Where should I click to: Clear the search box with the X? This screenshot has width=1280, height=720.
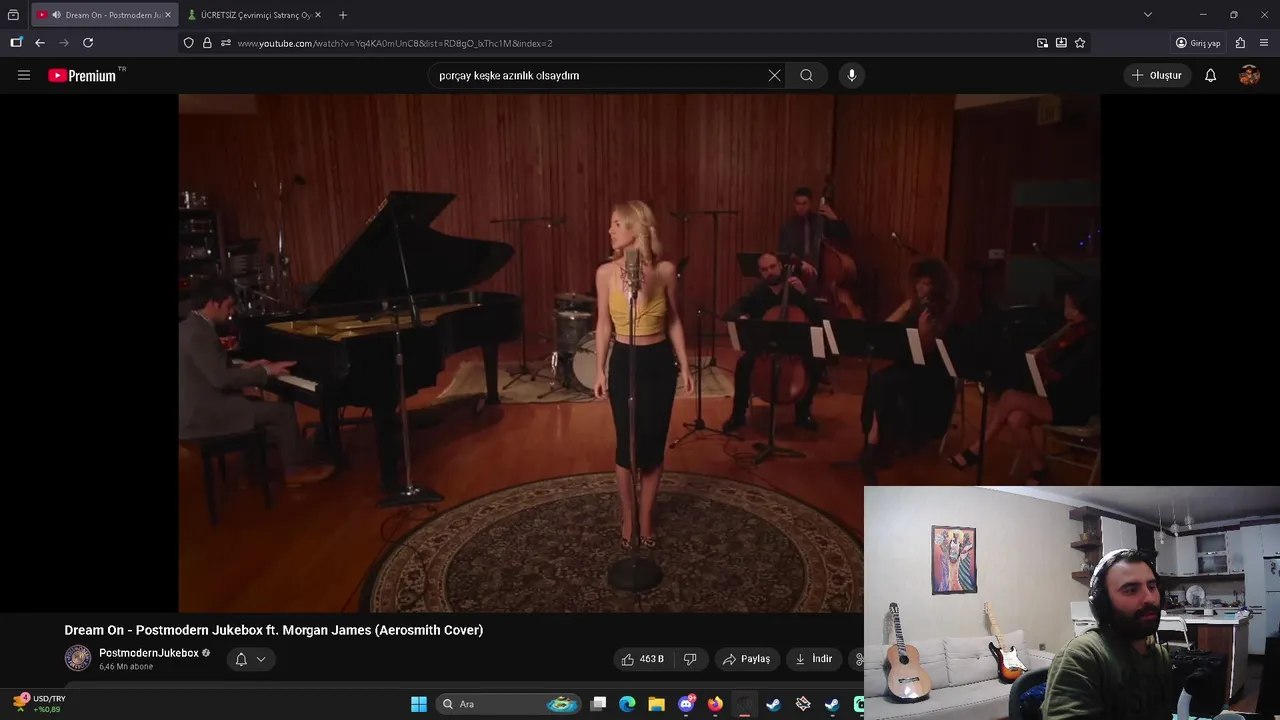coord(774,75)
